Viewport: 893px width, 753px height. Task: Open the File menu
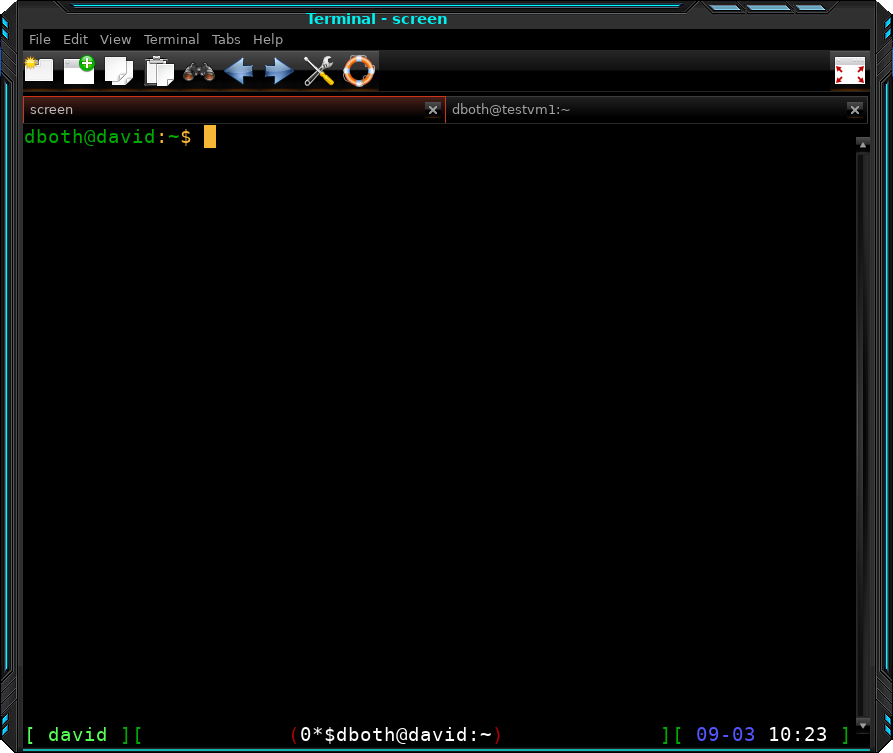pos(40,39)
